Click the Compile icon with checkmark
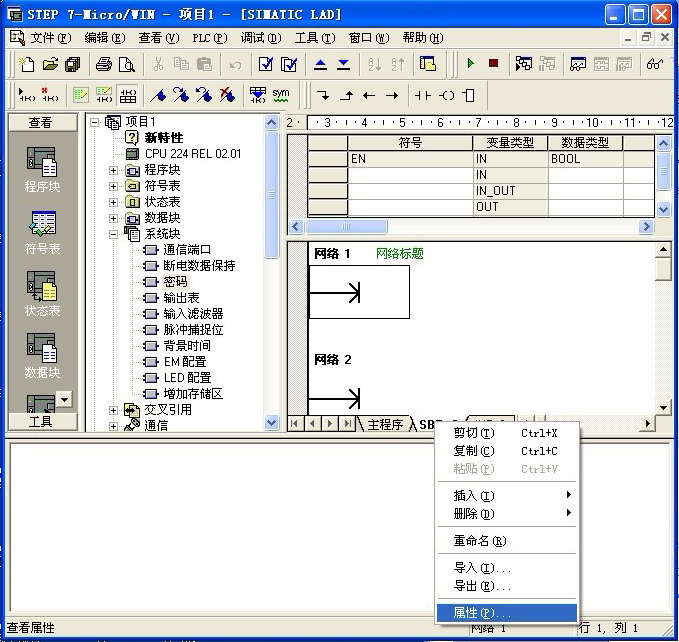This screenshot has height=642, width=679. [x=265, y=65]
